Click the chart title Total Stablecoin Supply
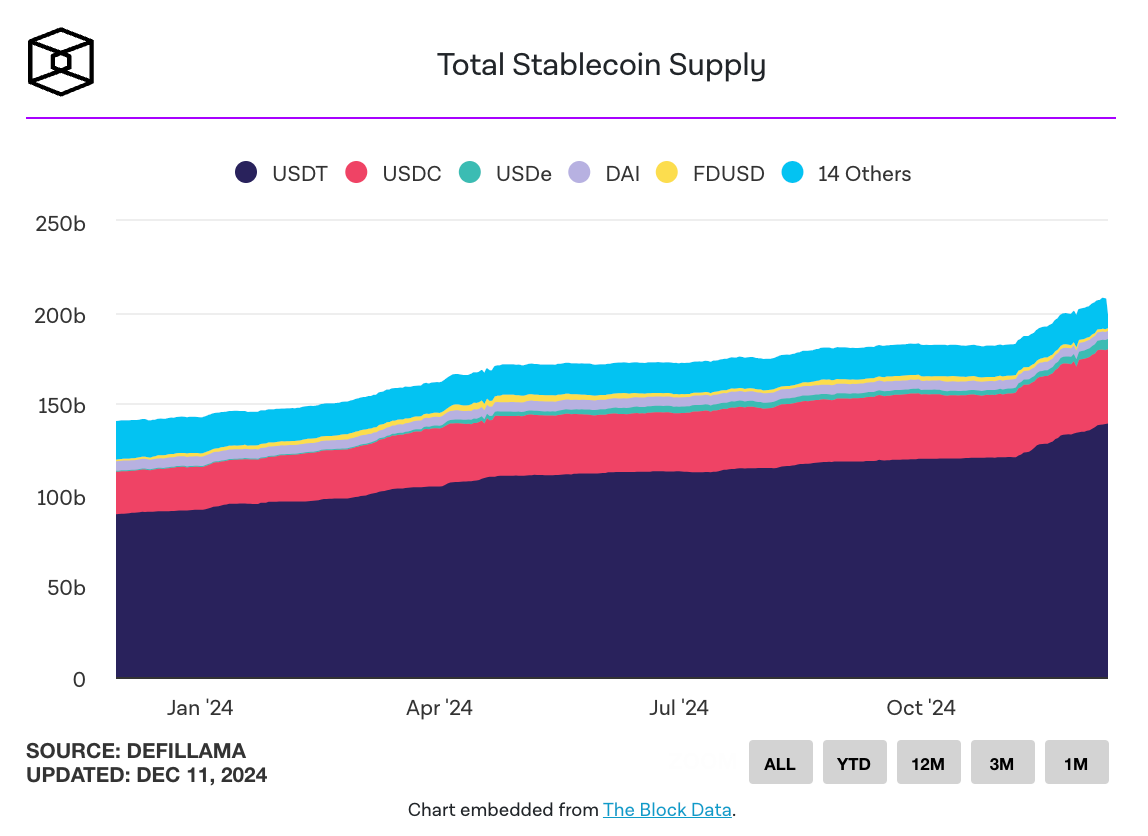 [x=601, y=64]
